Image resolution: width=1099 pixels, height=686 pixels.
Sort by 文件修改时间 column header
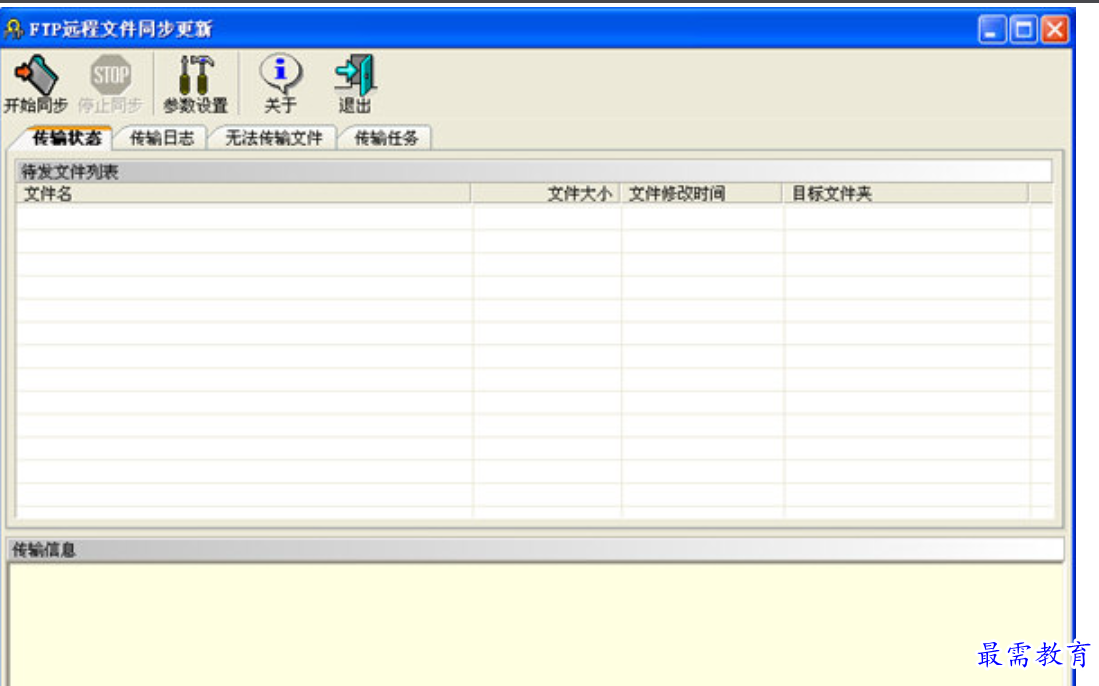point(701,193)
